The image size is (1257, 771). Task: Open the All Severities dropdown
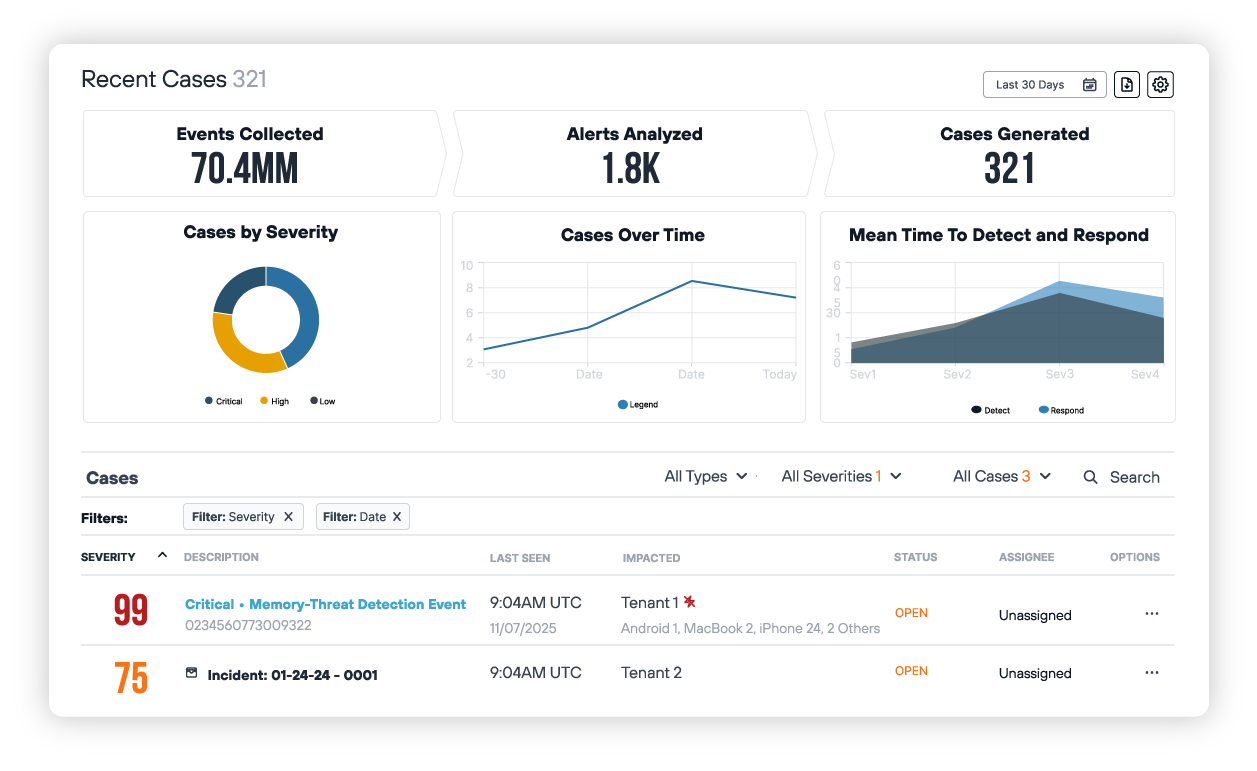841,476
